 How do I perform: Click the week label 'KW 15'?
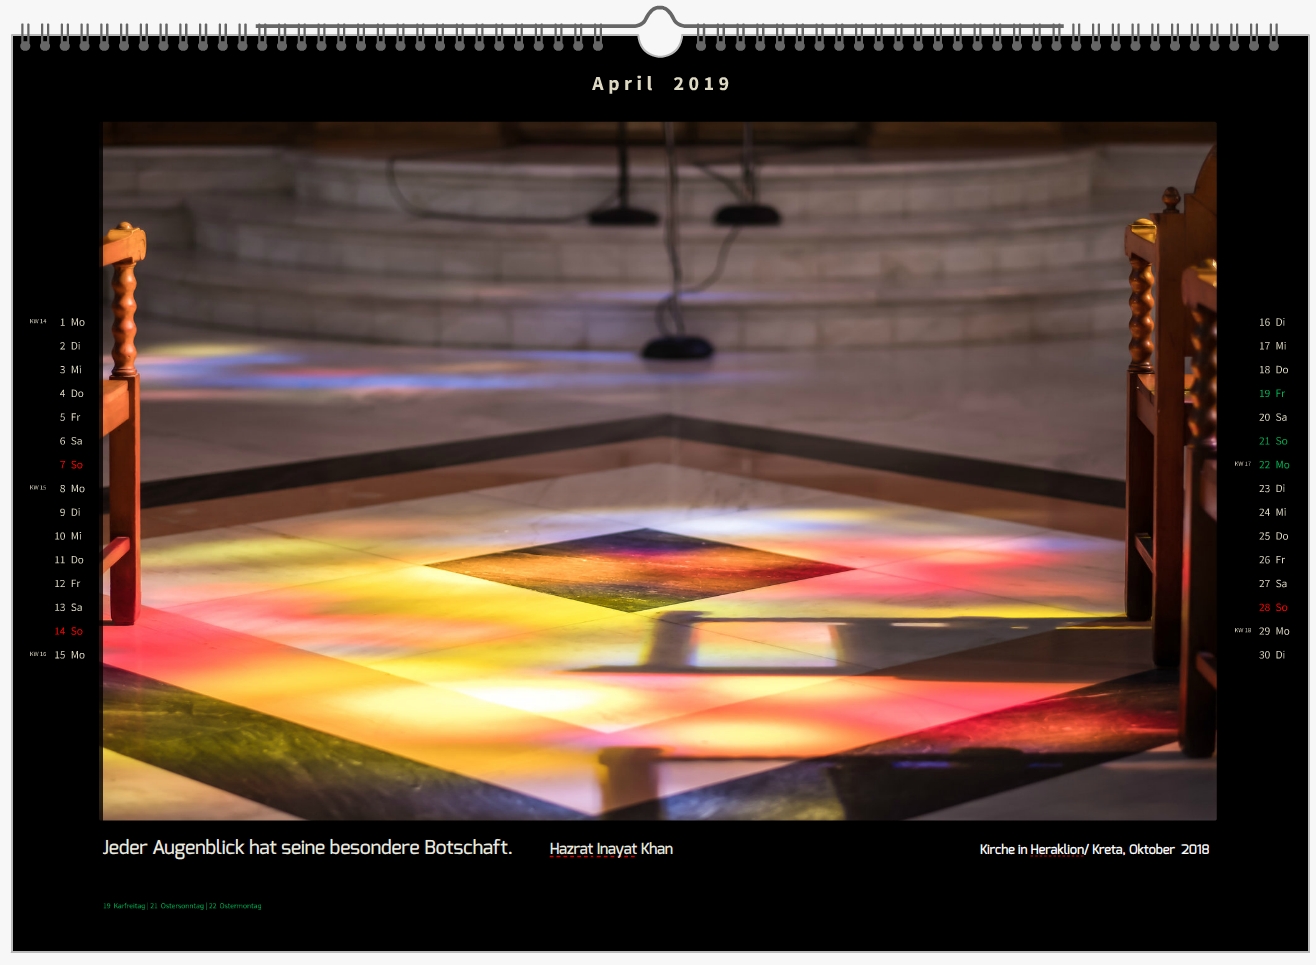[38, 488]
